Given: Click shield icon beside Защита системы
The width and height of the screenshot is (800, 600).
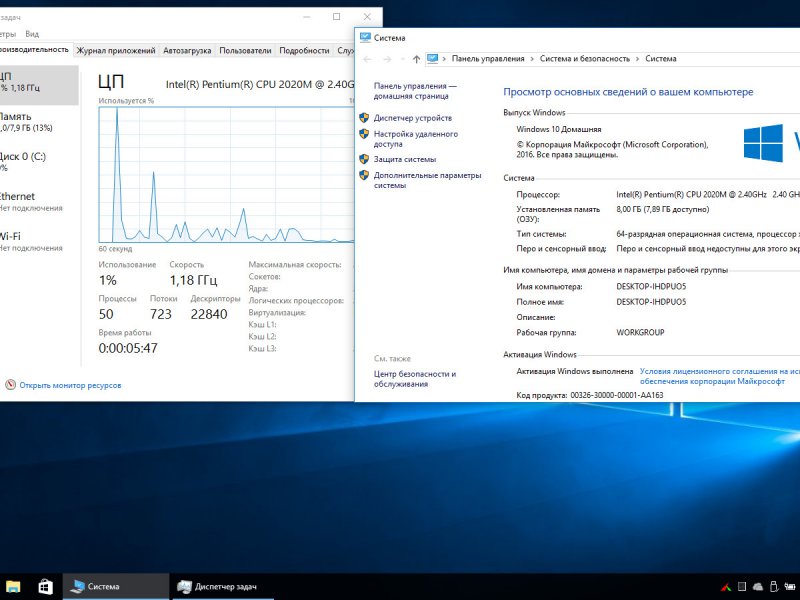Looking at the screenshot, I should tap(364, 159).
